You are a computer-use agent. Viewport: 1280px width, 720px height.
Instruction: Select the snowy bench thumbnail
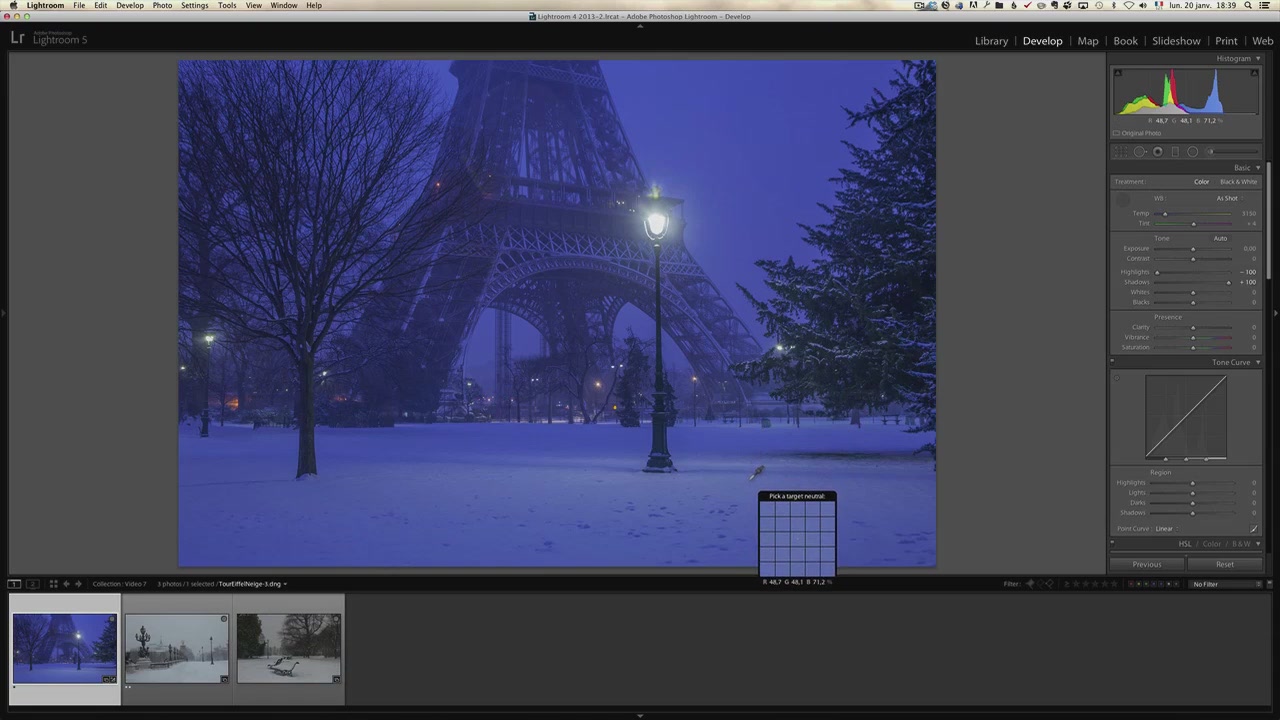289,649
